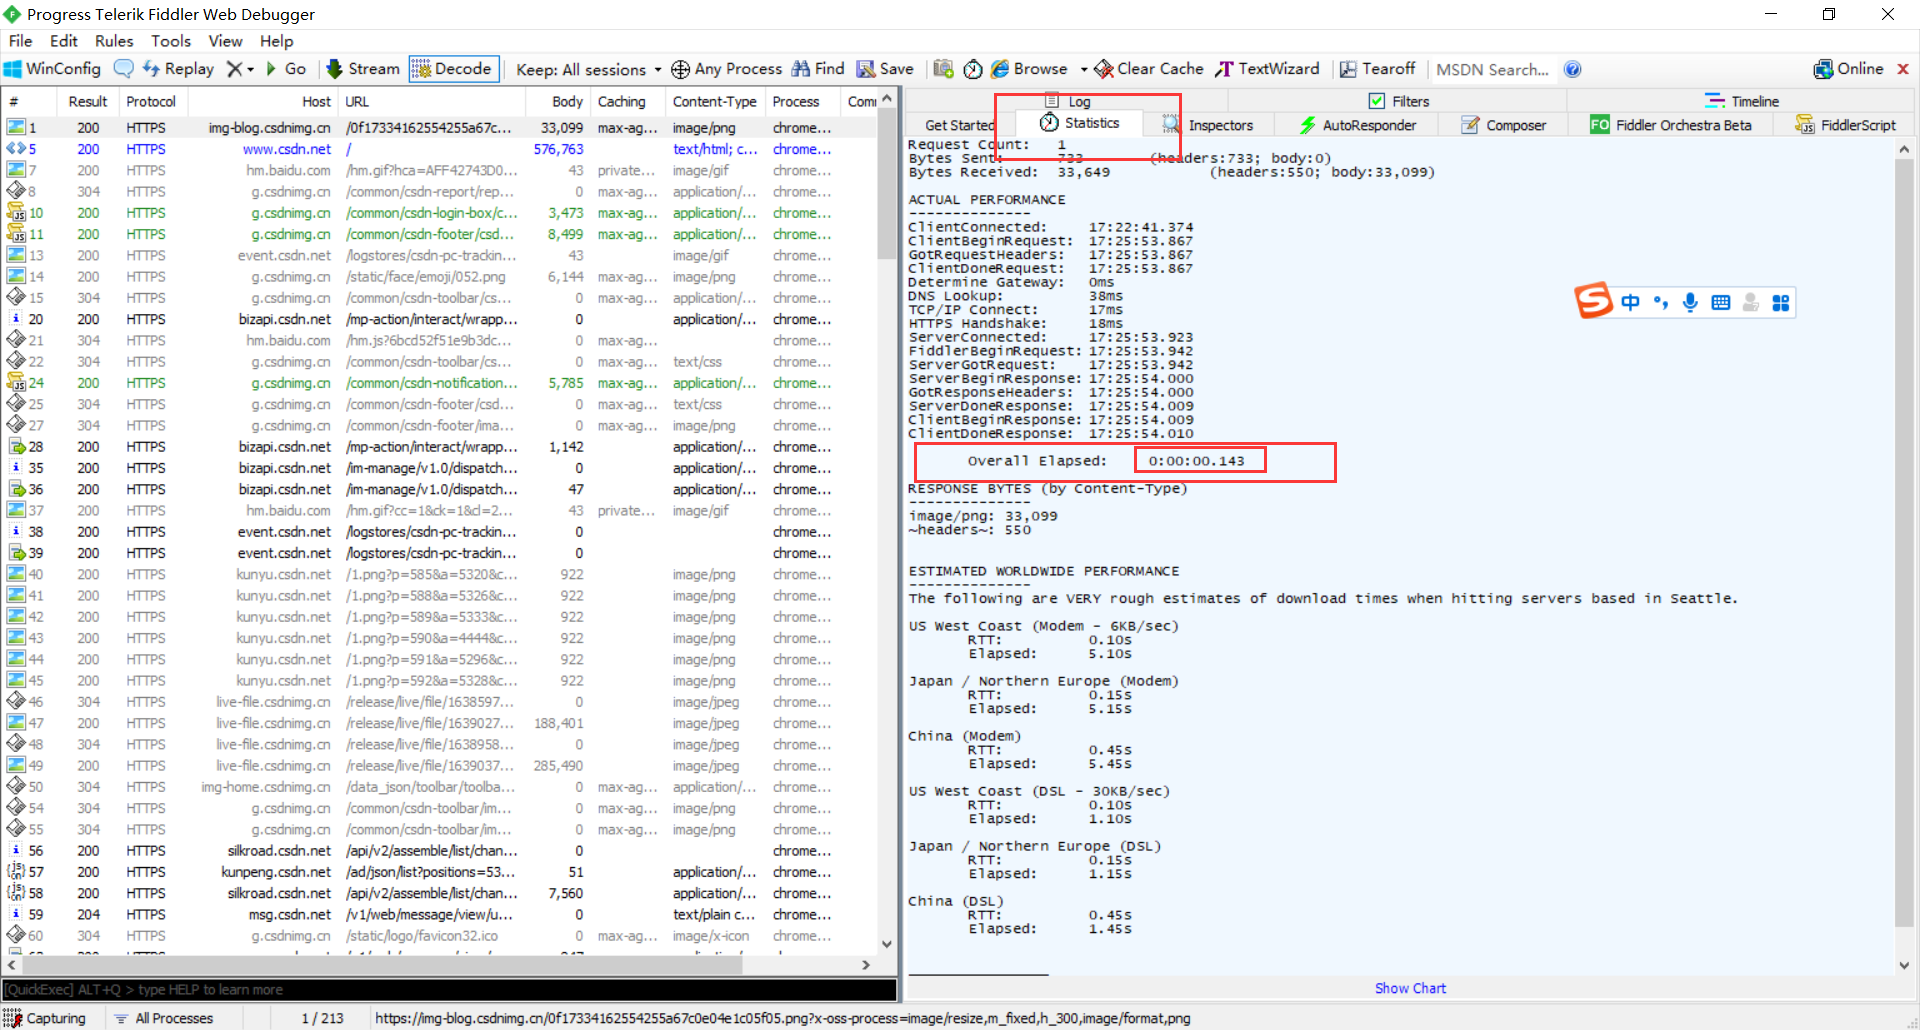The image size is (1920, 1030).
Task: Toggle the Decode button
Action: [x=453, y=69]
